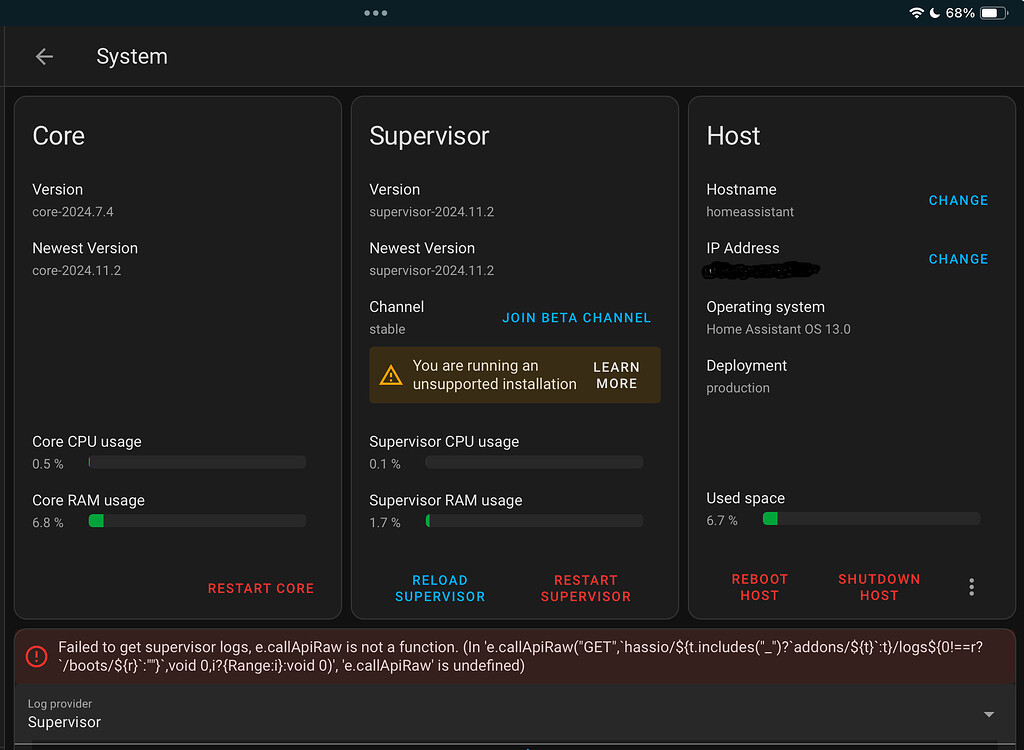This screenshot has height=750, width=1024.
Task: Click the 'You are running an unsupported installation' text
Action: [494, 375]
